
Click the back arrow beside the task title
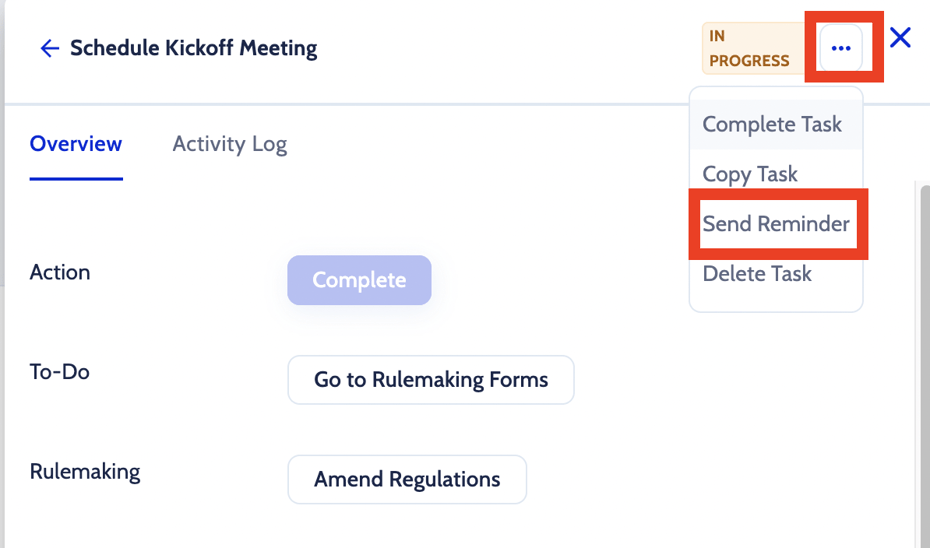pyautogui.click(x=49, y=48)
